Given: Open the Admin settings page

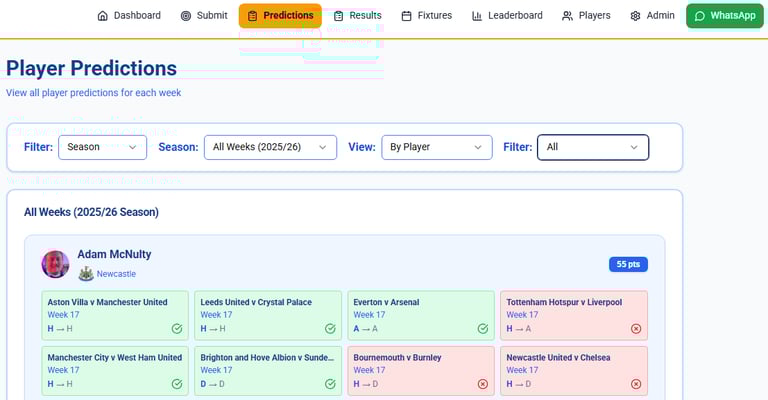Looking at the screenshot, I should 652,16.
